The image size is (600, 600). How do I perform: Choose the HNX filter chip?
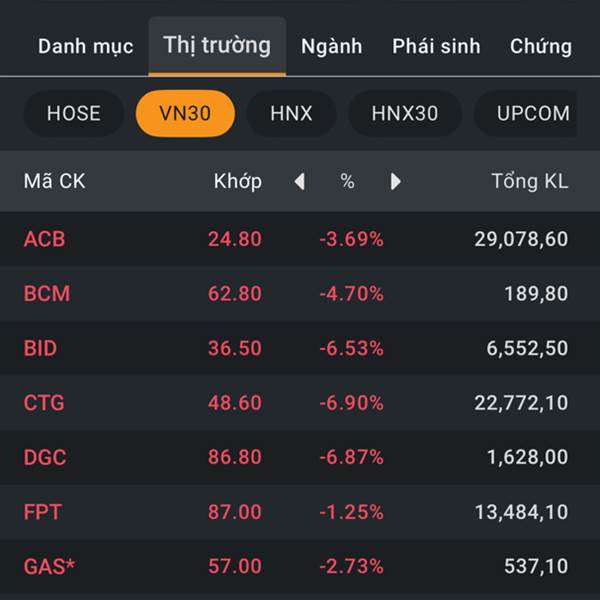[291, 113]
